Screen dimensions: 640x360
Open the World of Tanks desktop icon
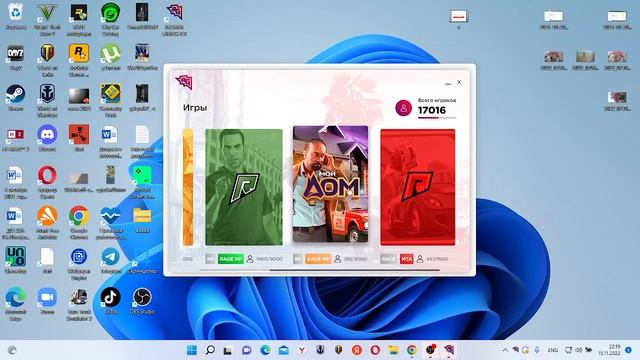click(x=47, y=60)
